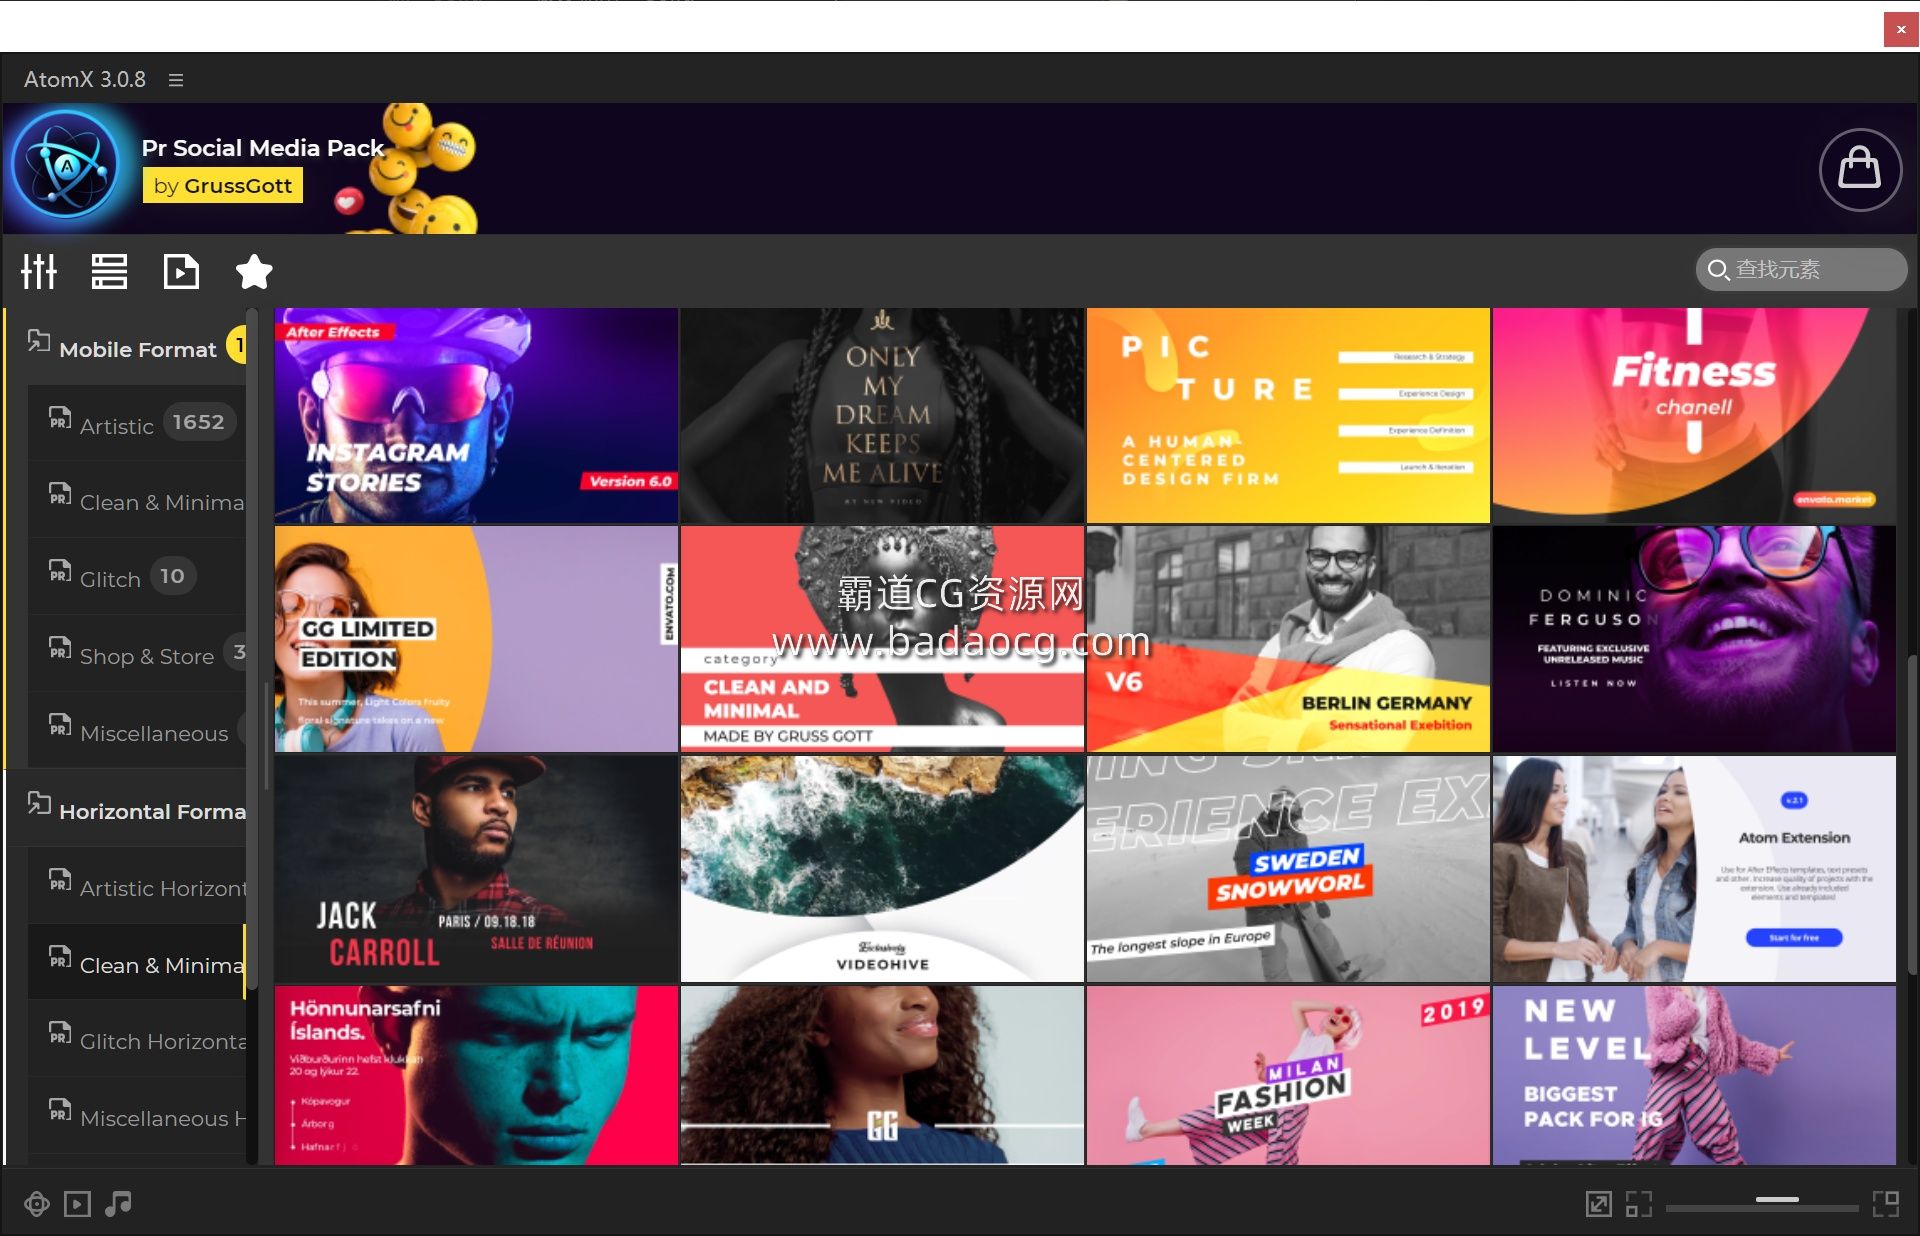The image size is (1920, 1236).
Task: Select the Clean & Minimal mobile category
Action: tap(136, 501)
